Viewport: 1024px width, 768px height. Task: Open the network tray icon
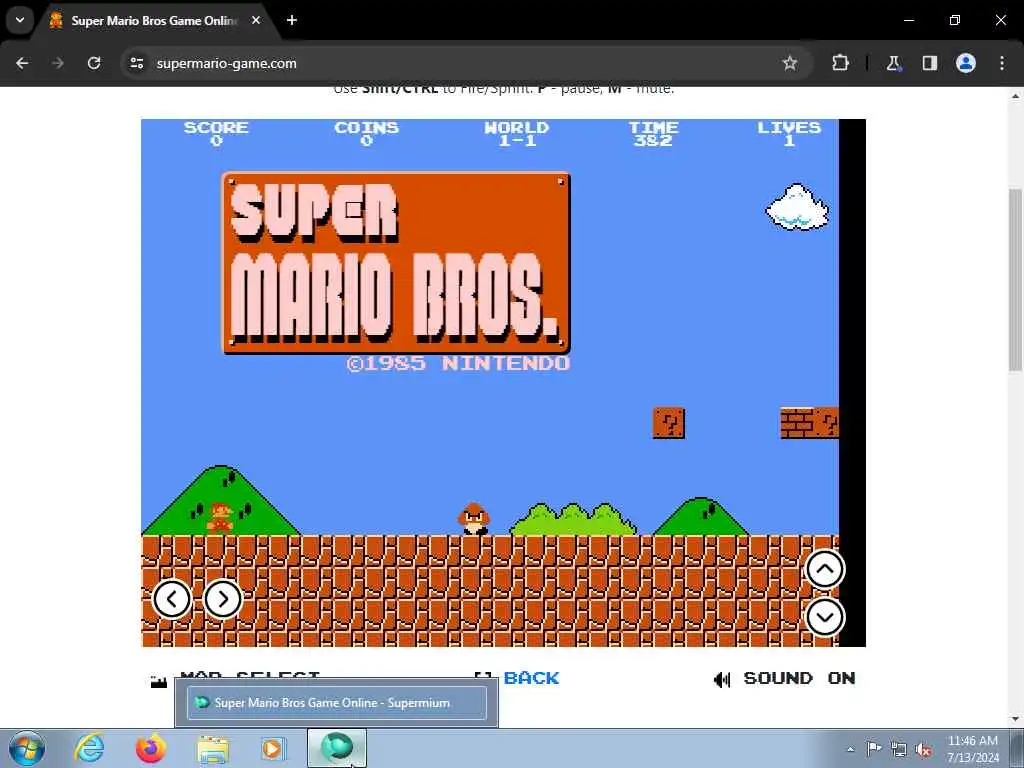[x=899, y=749]
